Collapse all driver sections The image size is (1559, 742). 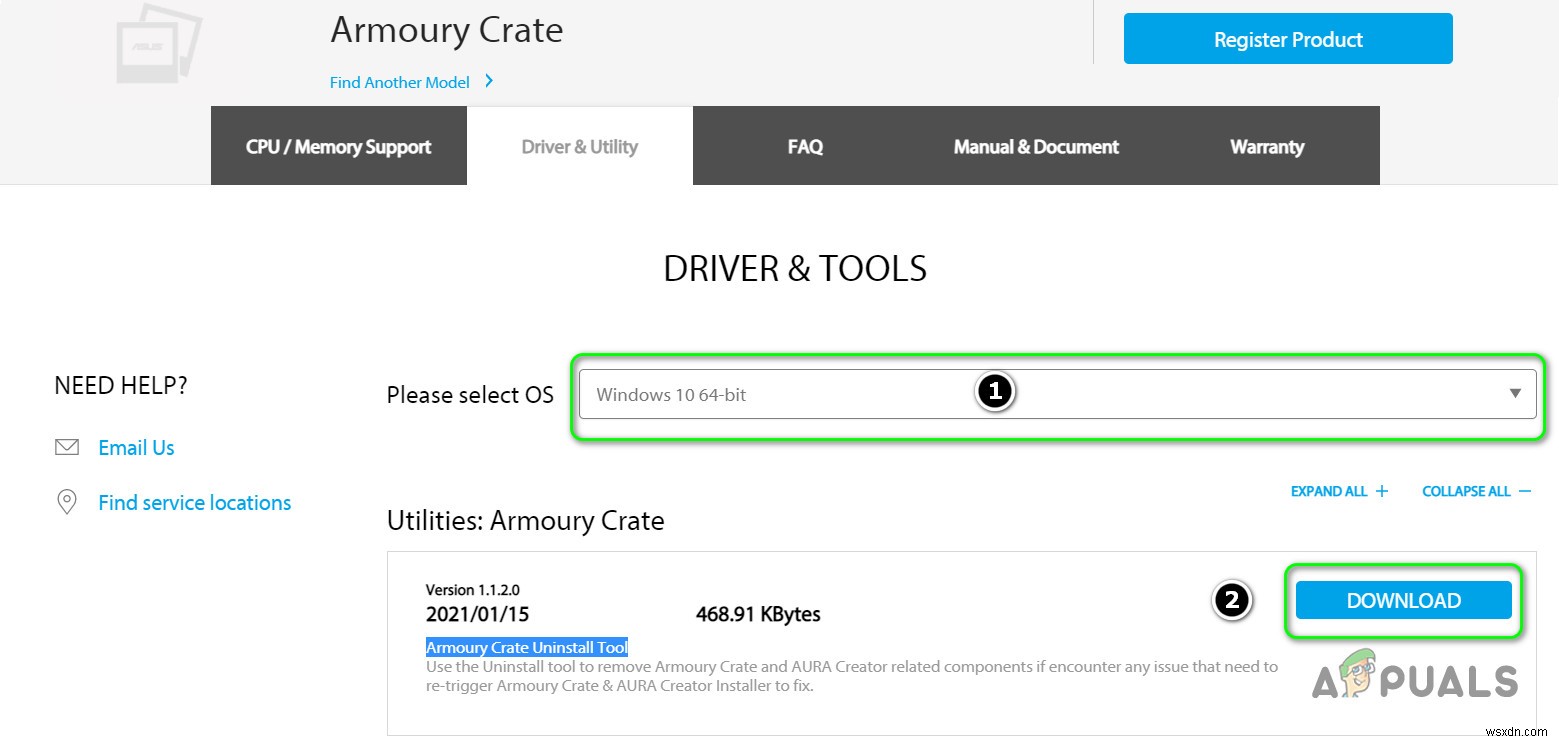[1476, 491]
